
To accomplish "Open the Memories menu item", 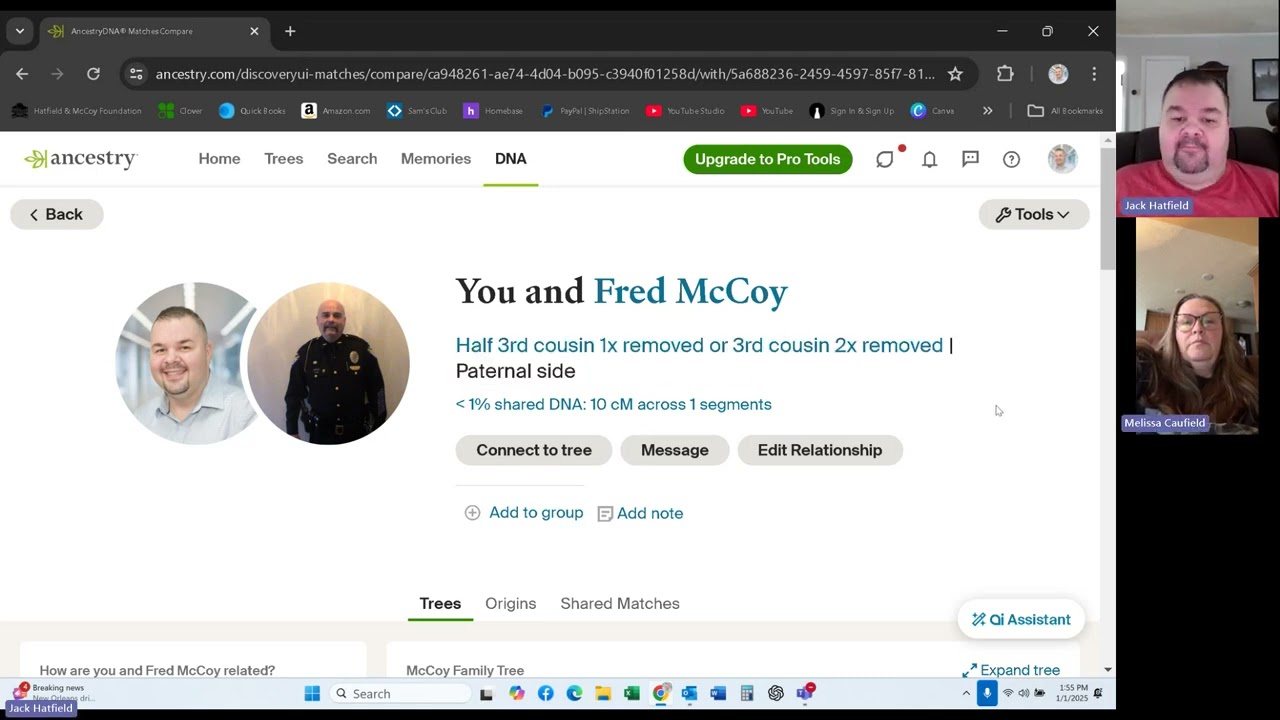I will [x=436, y=159].
